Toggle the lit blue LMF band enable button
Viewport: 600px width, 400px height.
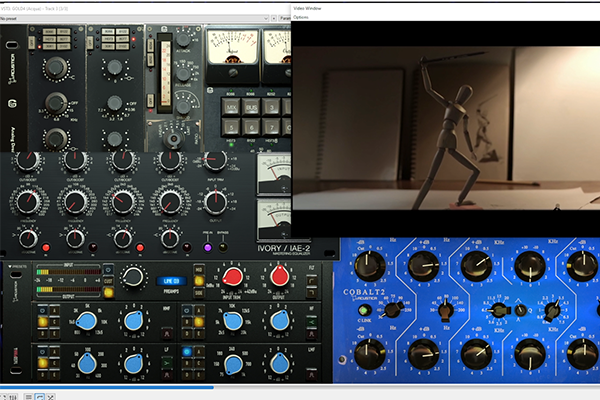[x=187, y=351]
